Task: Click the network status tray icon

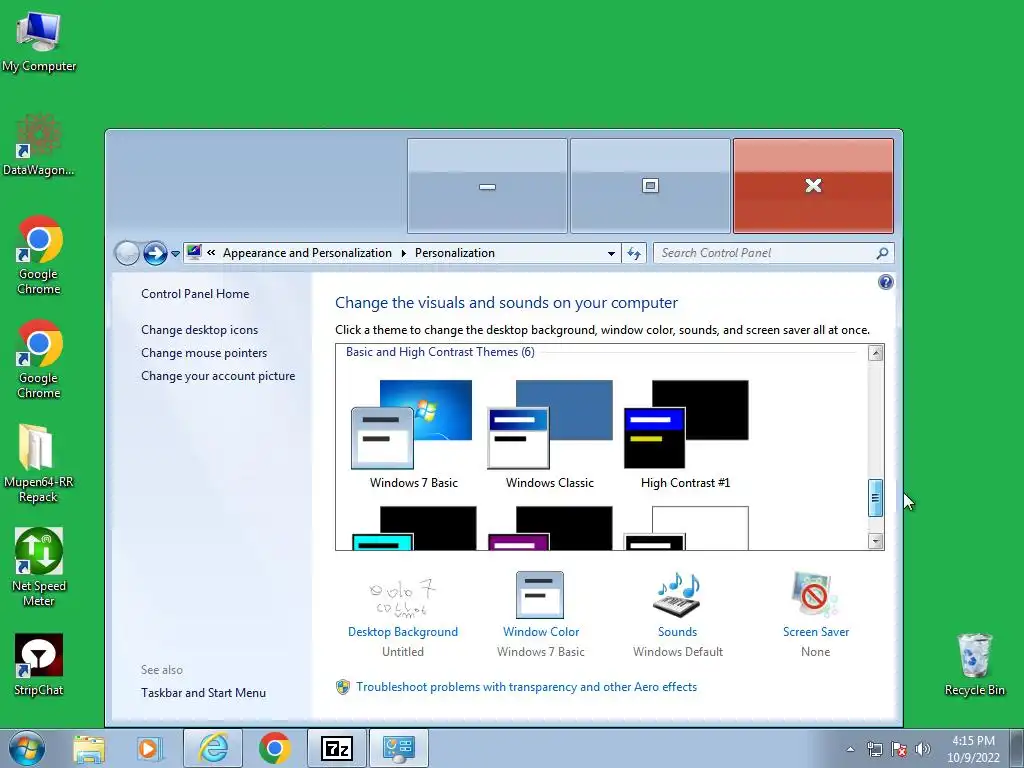Action: [874, 749]
